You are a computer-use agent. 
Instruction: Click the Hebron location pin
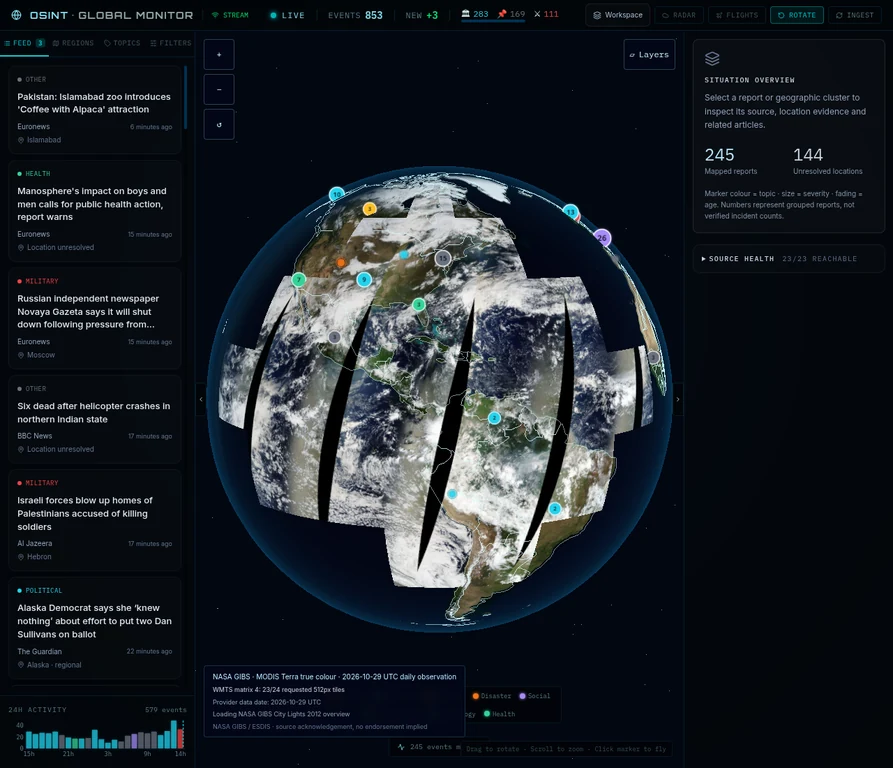[x=21, y=557]
